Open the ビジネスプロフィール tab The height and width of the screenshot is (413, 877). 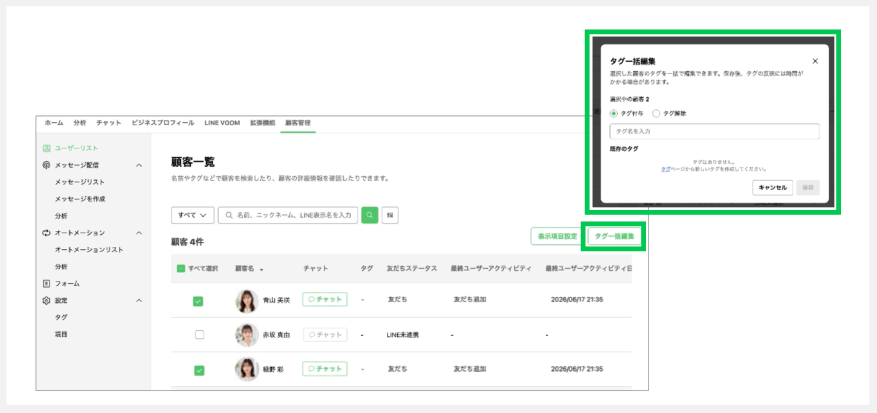pos(163,123)
